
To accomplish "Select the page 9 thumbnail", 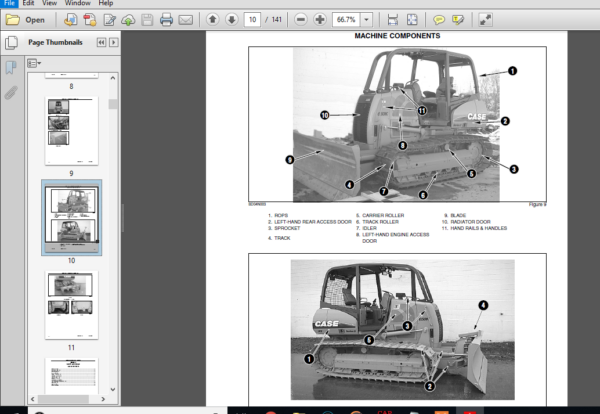I will (x=72, y=131).
